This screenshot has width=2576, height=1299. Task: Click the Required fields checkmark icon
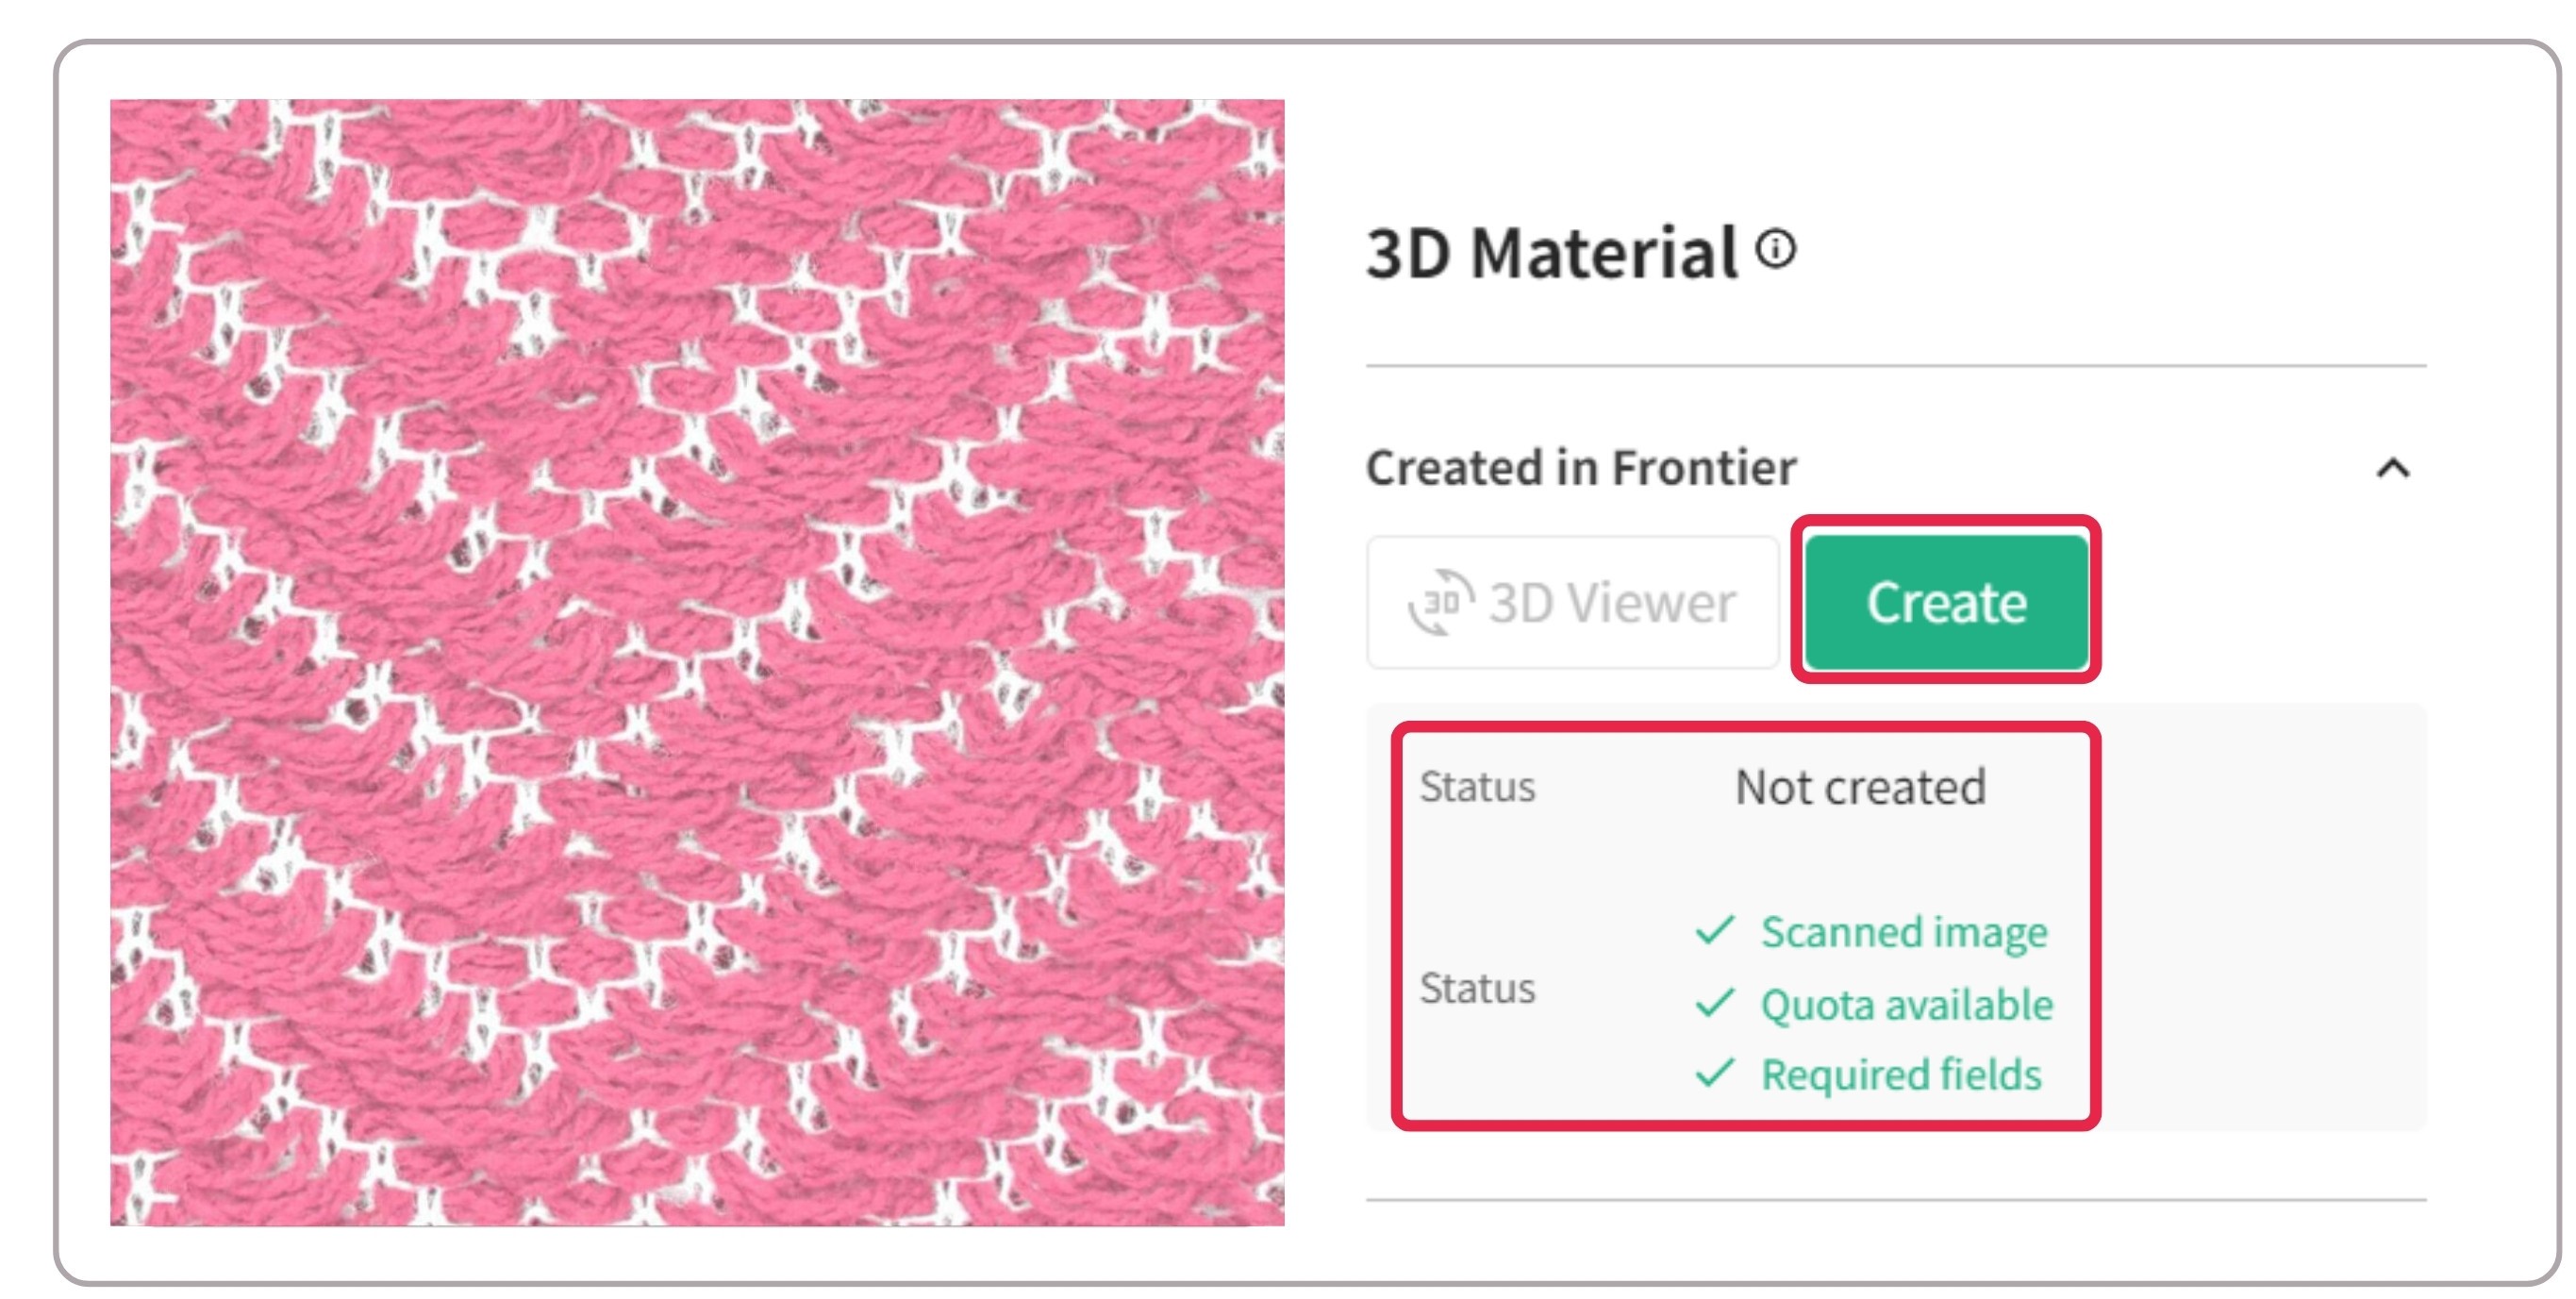click(x=1715, y=1073)
